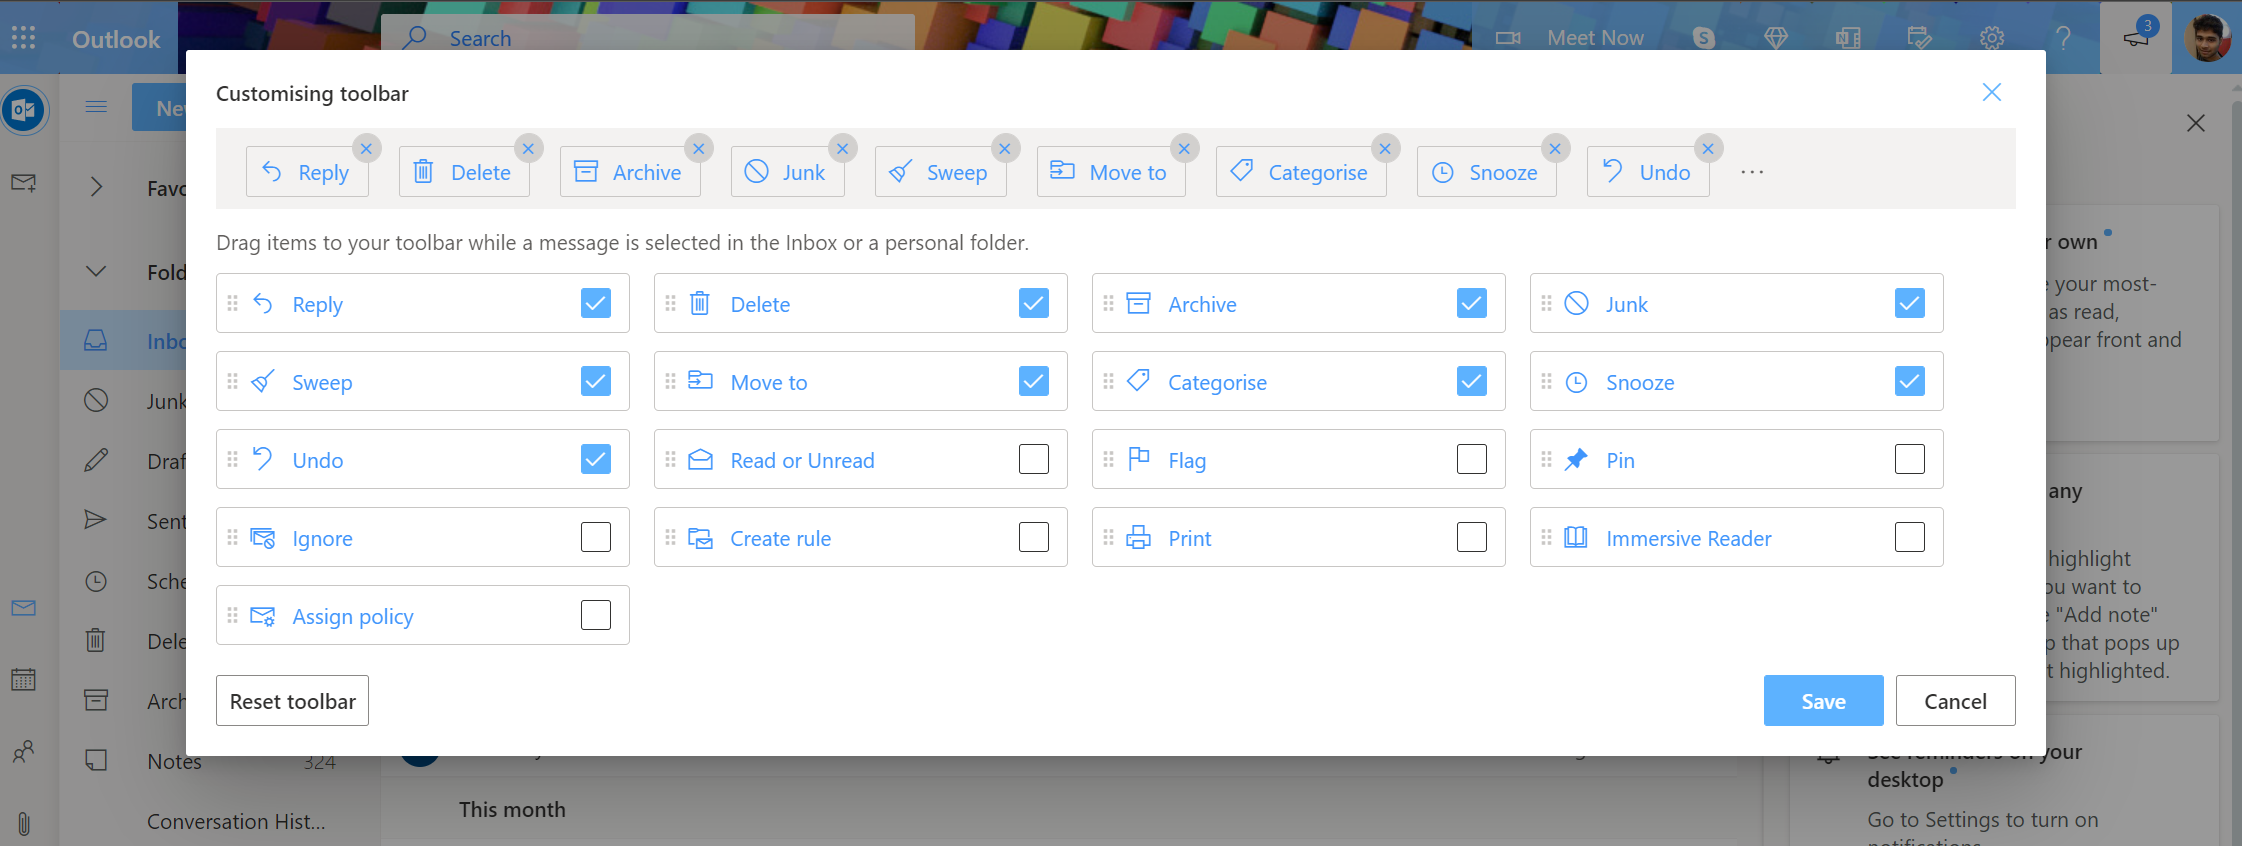Enable the Immersive Reader checkbox

(1909, 538)
